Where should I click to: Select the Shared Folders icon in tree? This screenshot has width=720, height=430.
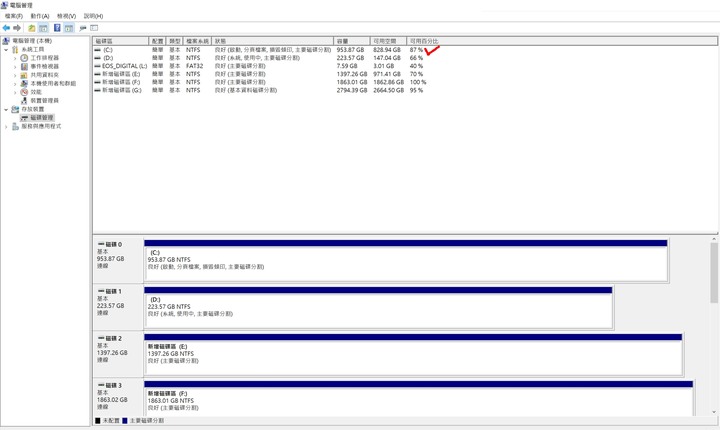[24, 75]
